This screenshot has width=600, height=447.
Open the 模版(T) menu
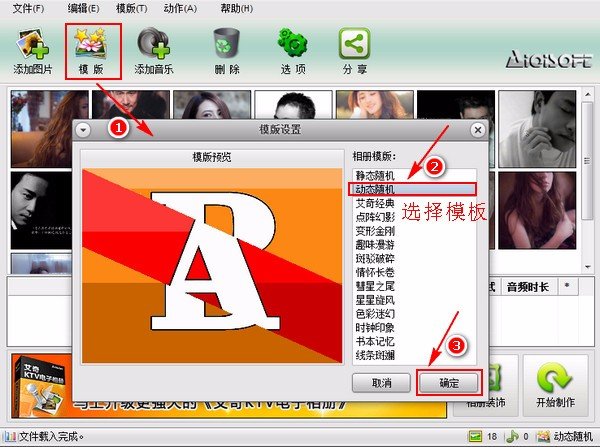(x=131, y=8)
